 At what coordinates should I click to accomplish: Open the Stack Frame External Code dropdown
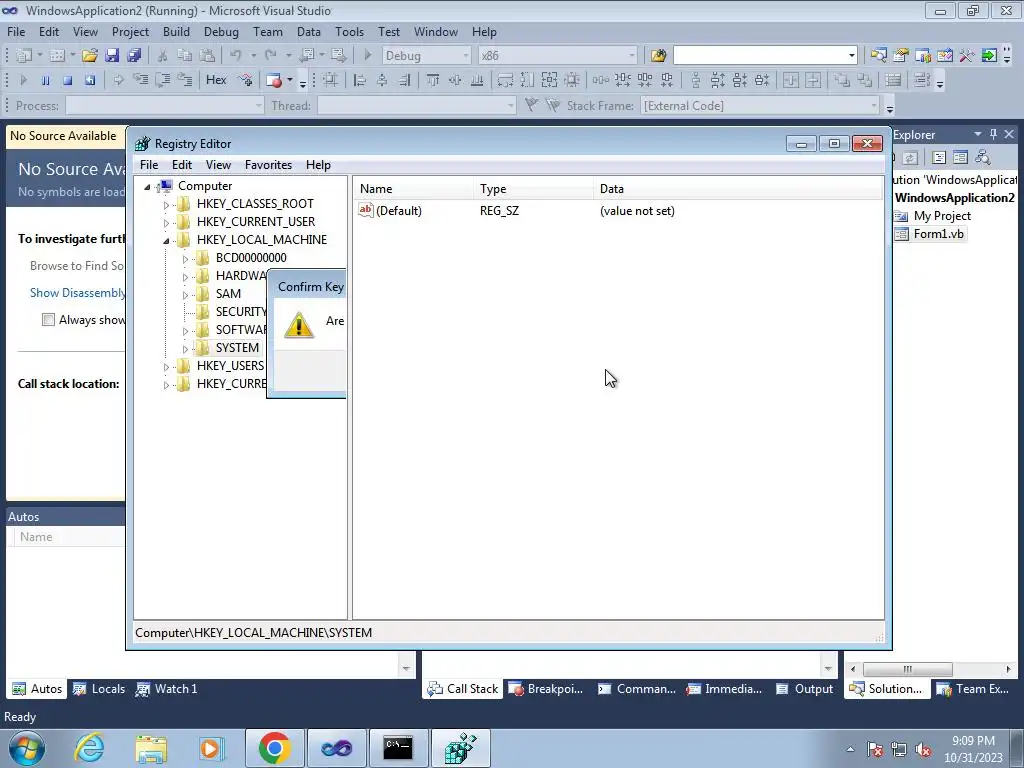[x=874, y=106]
